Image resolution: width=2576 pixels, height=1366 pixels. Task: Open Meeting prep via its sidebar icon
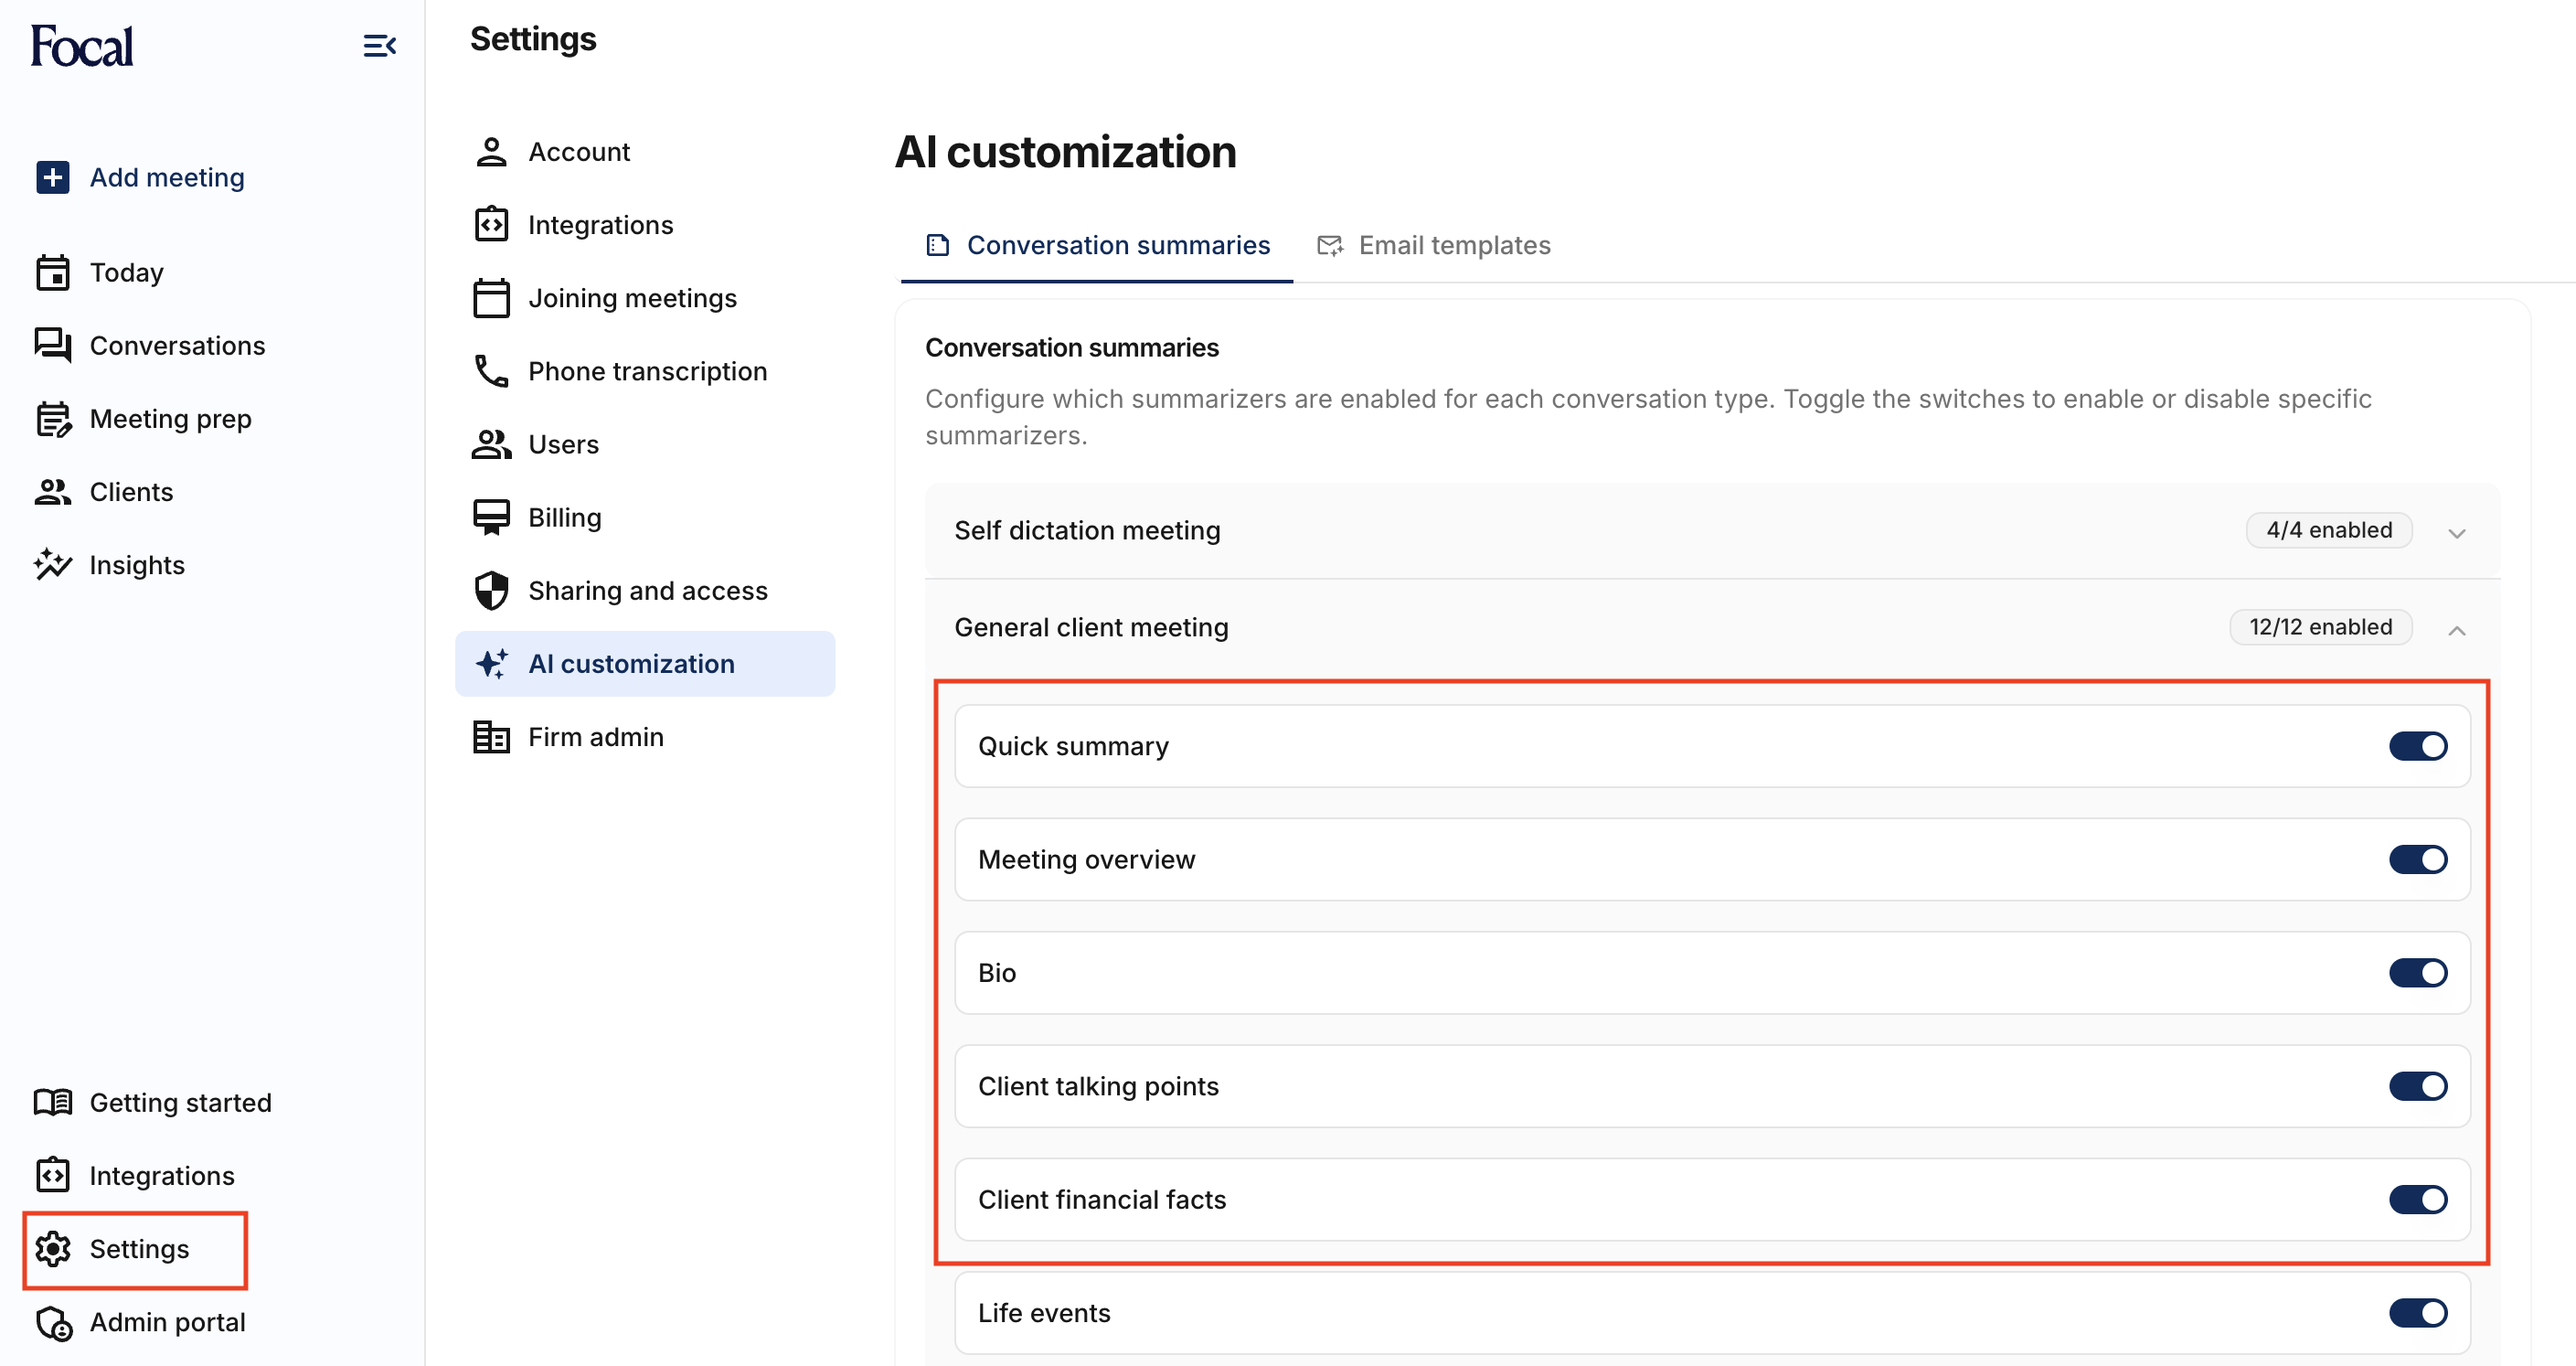point(52,419)
